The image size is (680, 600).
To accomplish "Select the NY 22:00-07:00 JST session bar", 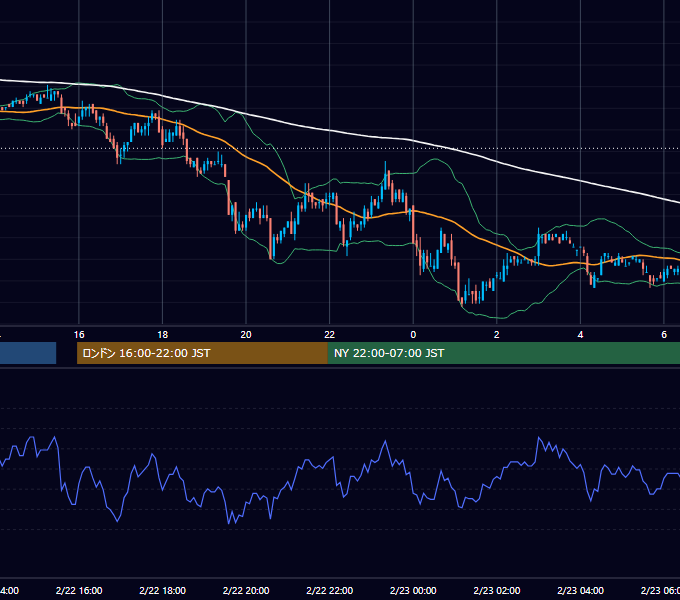I will [503, 353].
